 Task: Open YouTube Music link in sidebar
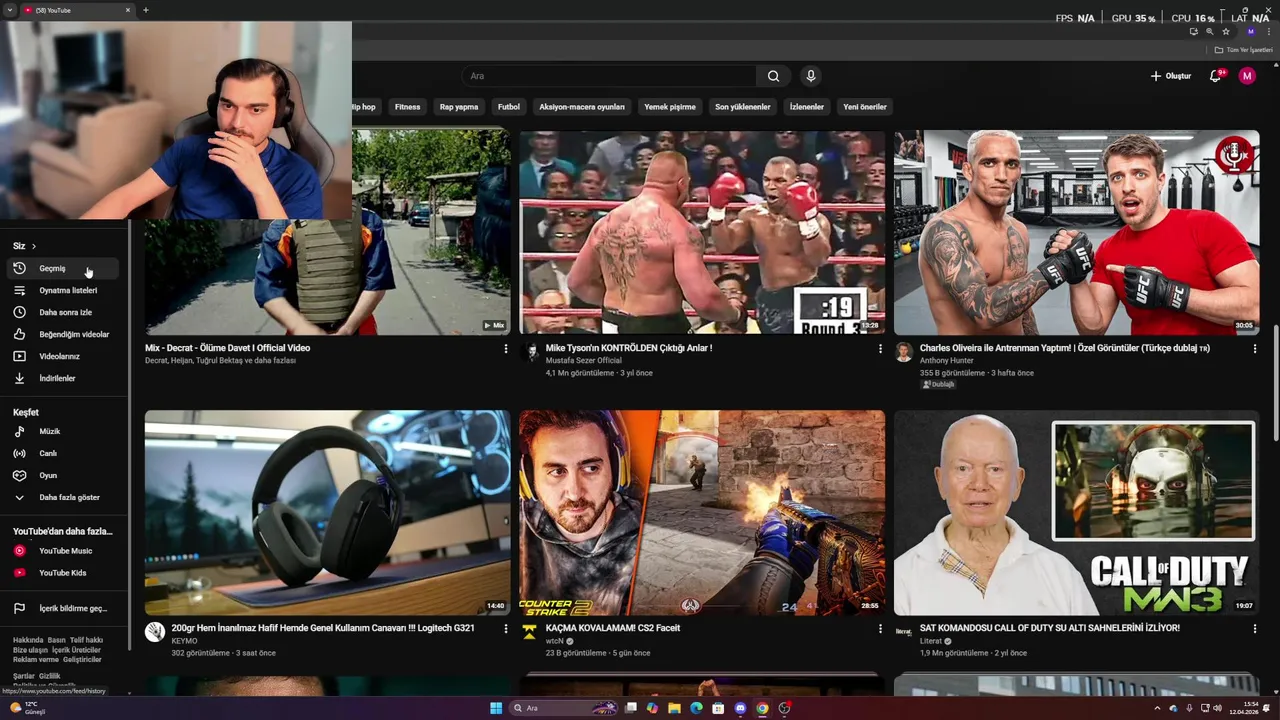(x=62, y=551)
